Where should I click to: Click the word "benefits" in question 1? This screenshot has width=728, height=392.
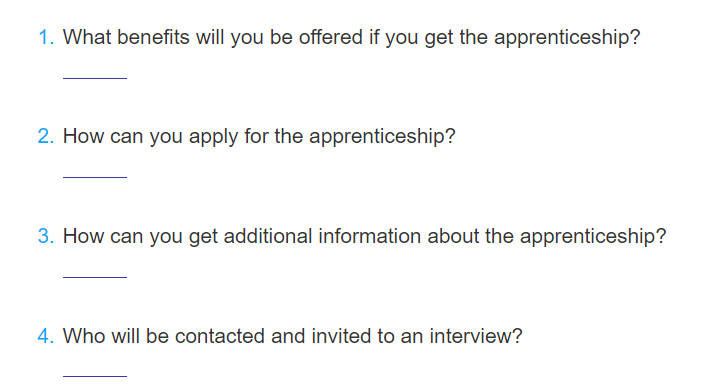pyautogui.click(x=153, y=37)
